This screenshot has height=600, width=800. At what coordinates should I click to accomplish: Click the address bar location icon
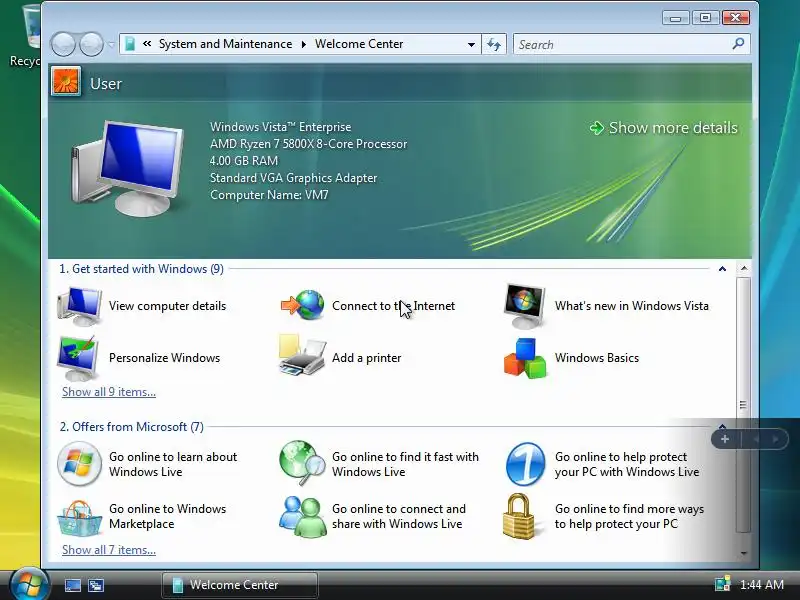click(x=130, y=44)
